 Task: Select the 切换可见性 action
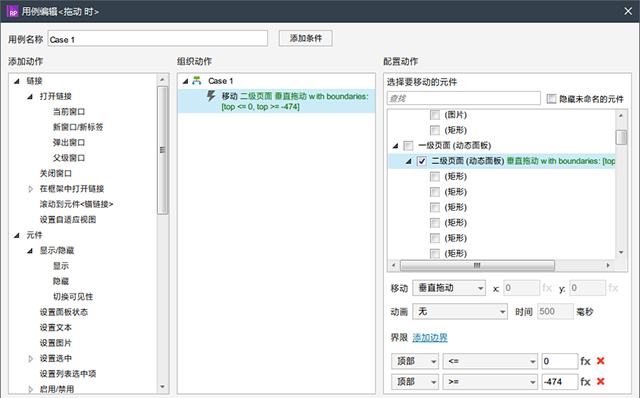73,297
